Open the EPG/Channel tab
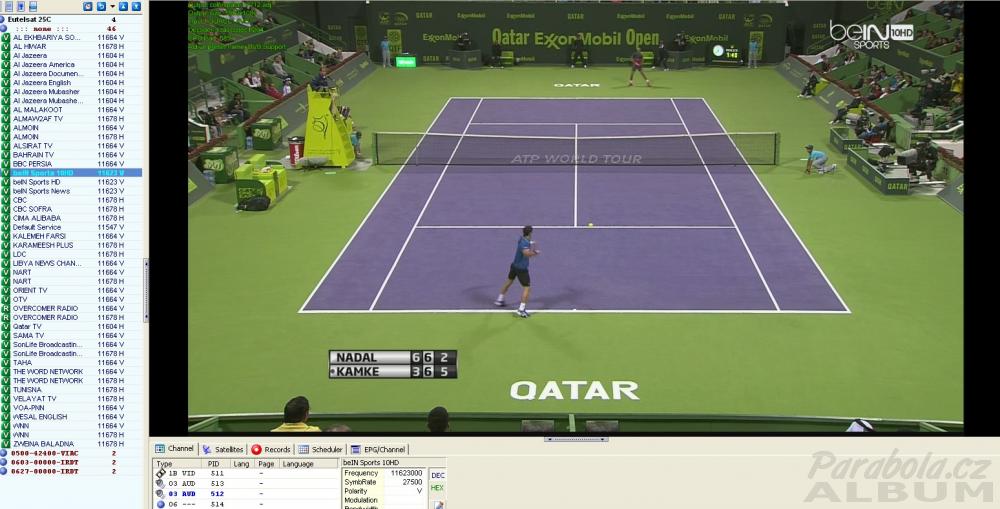This screenshot has width=1000, height=509. (x=378, y=449)
